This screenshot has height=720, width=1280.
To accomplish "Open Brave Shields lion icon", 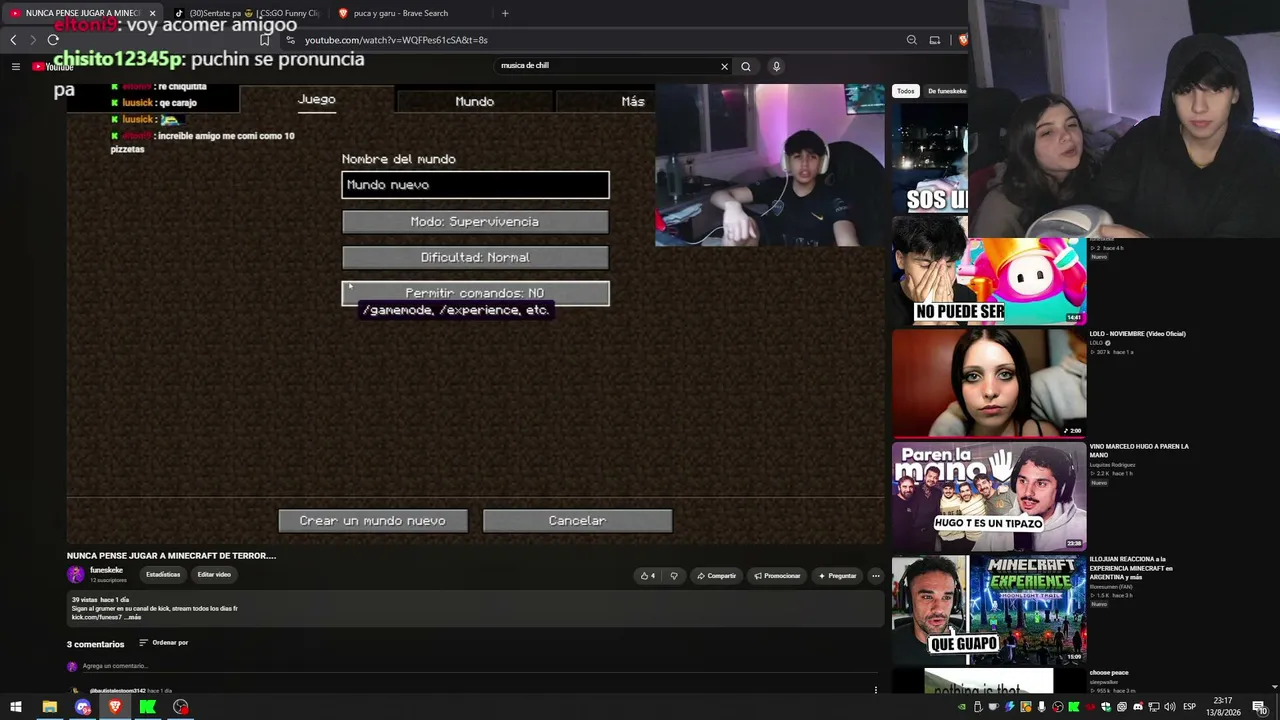I will coord(963,40).
